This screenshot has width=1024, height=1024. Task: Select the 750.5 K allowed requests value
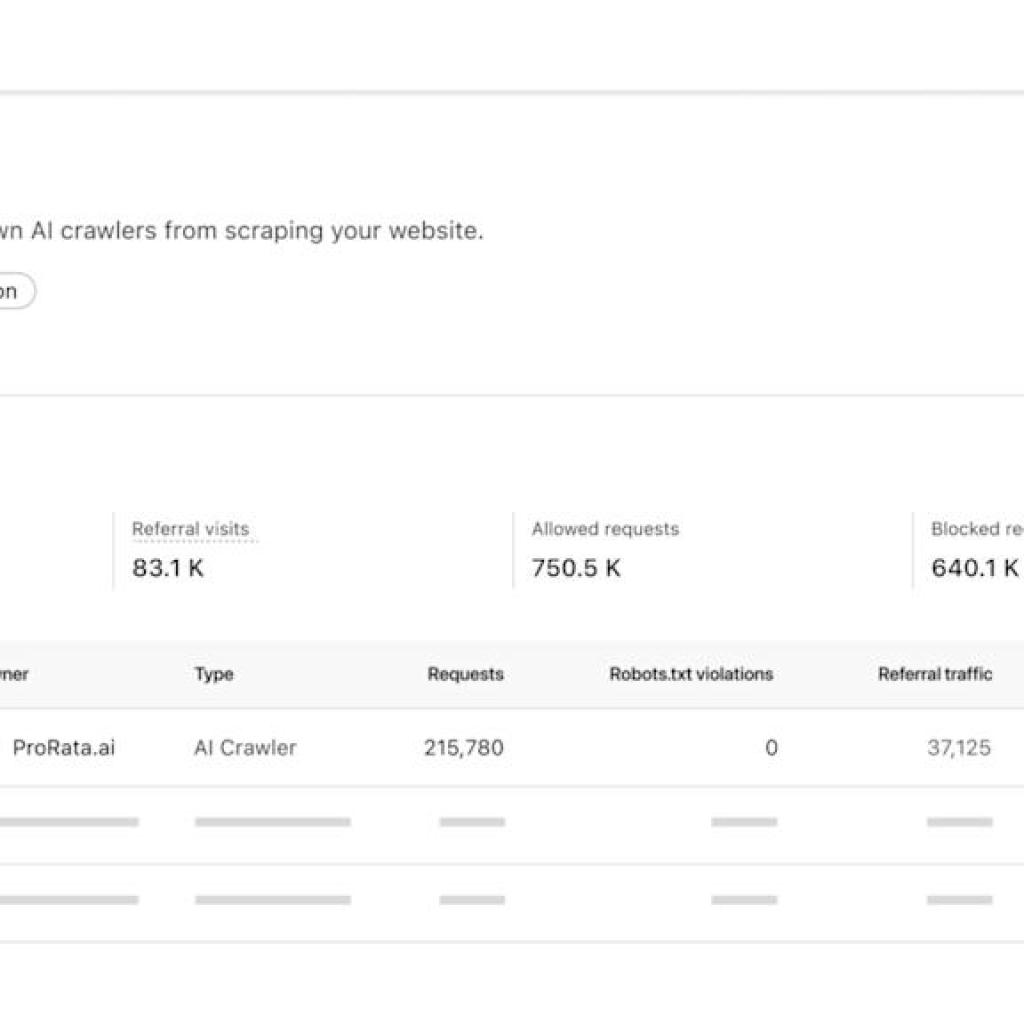[576, 569]
